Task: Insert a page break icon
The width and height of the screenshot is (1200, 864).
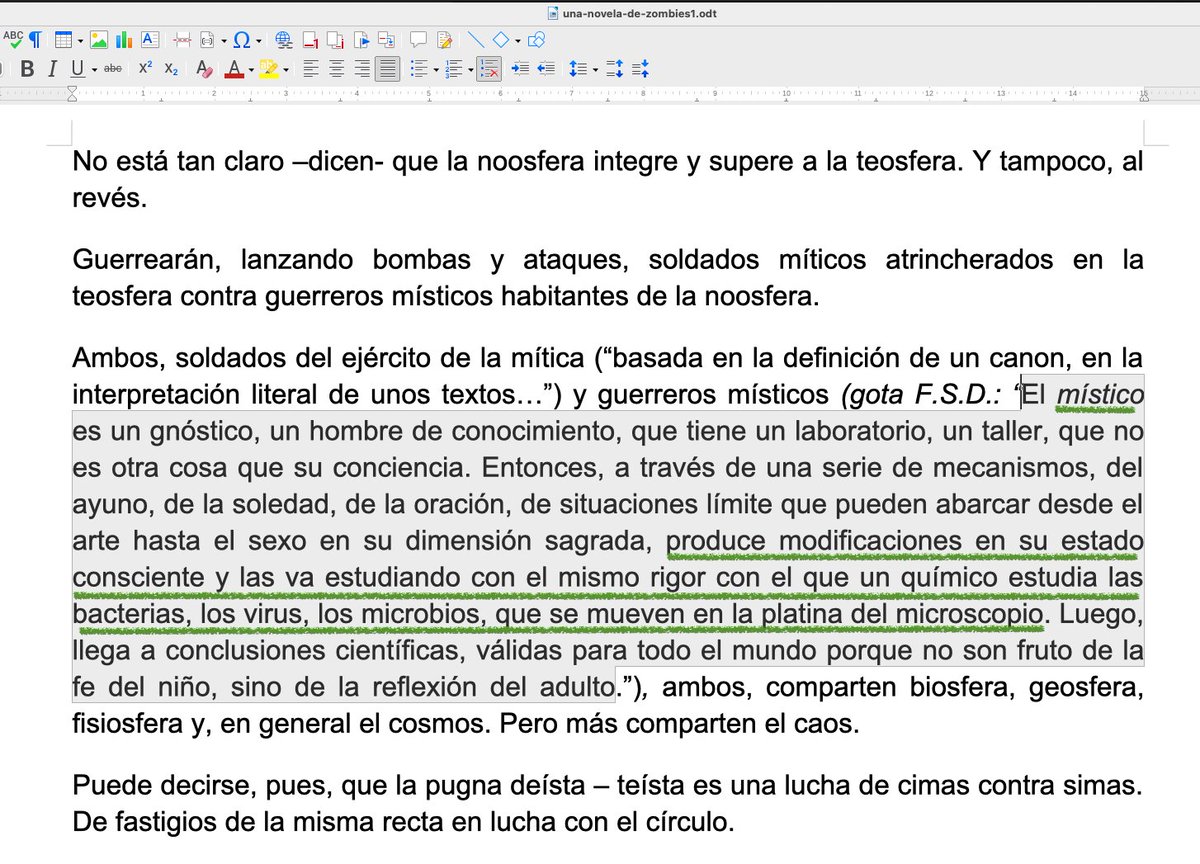Action: point(182,40)
